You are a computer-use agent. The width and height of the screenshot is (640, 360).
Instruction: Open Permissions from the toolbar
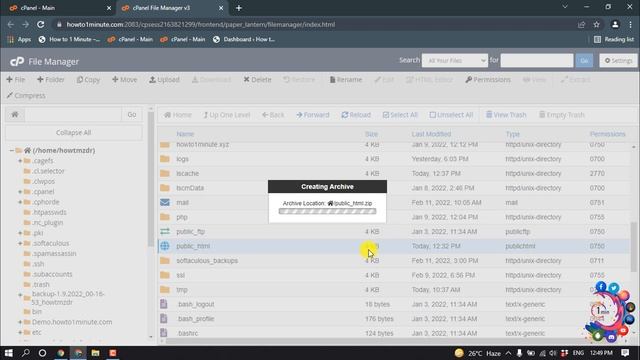point(488,80)
